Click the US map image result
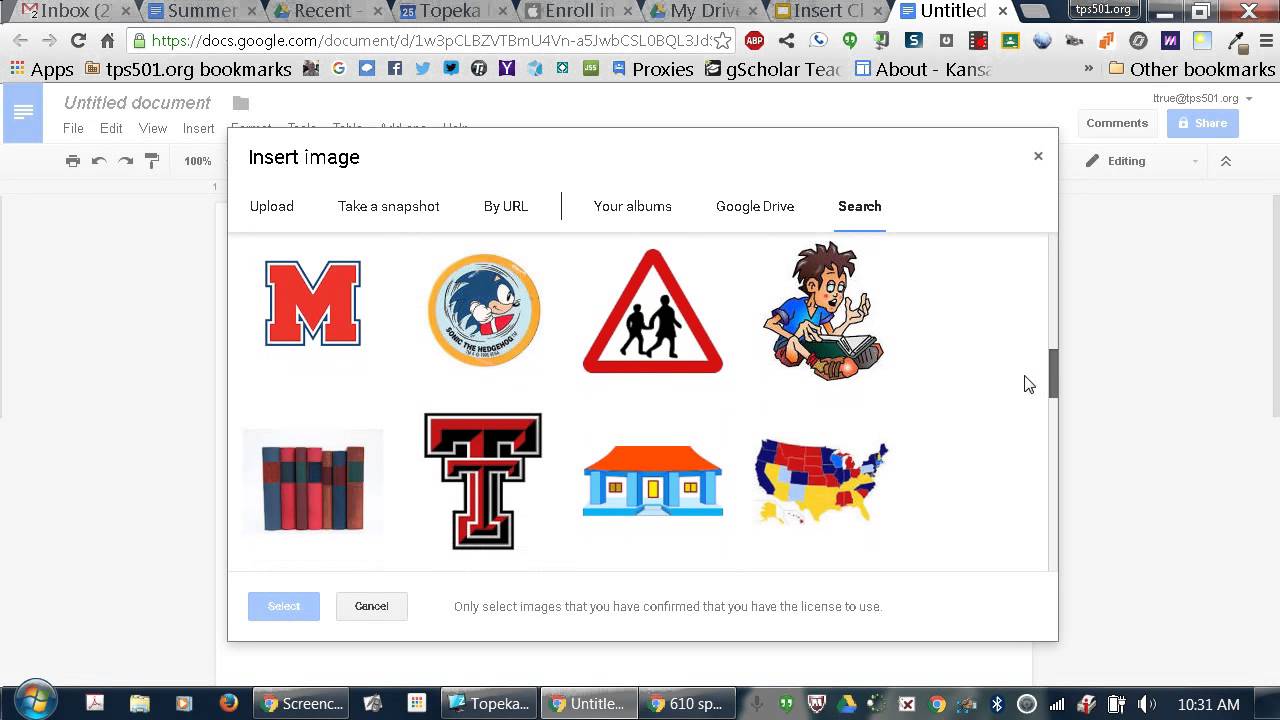 click(x=820, y=482)
